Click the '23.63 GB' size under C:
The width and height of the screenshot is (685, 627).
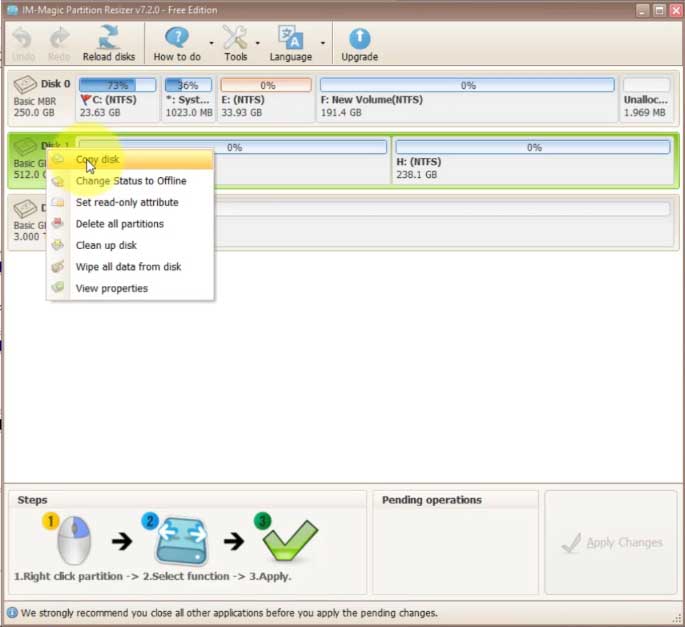[x=100, y=113]
